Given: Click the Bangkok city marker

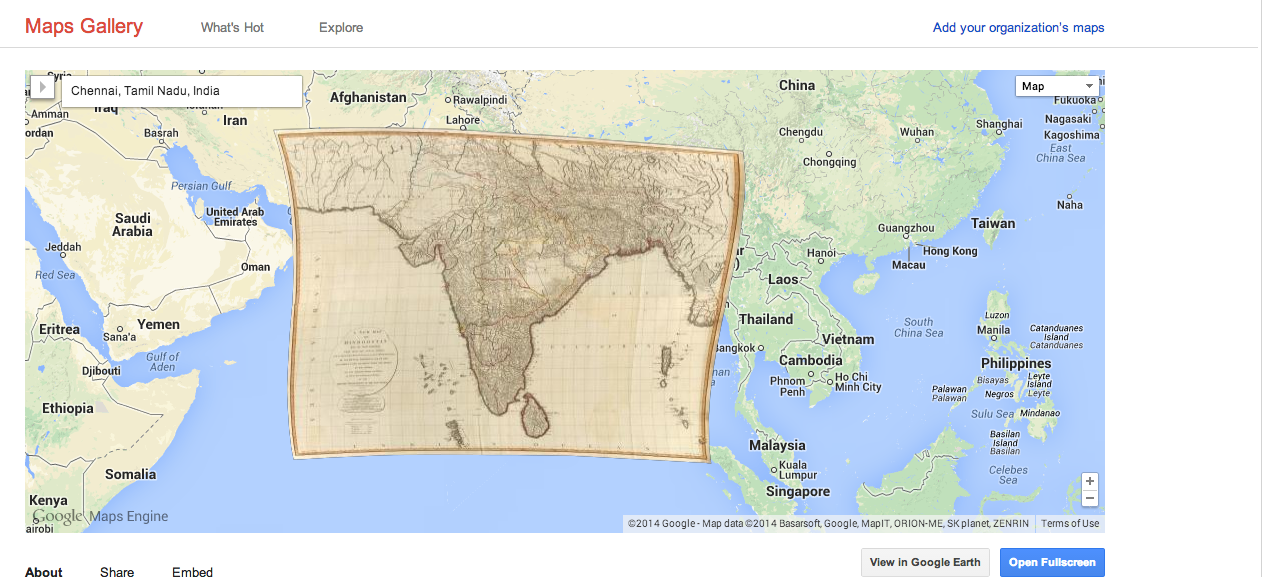Looking at the screenshot, I should click(x=760, y=347).
